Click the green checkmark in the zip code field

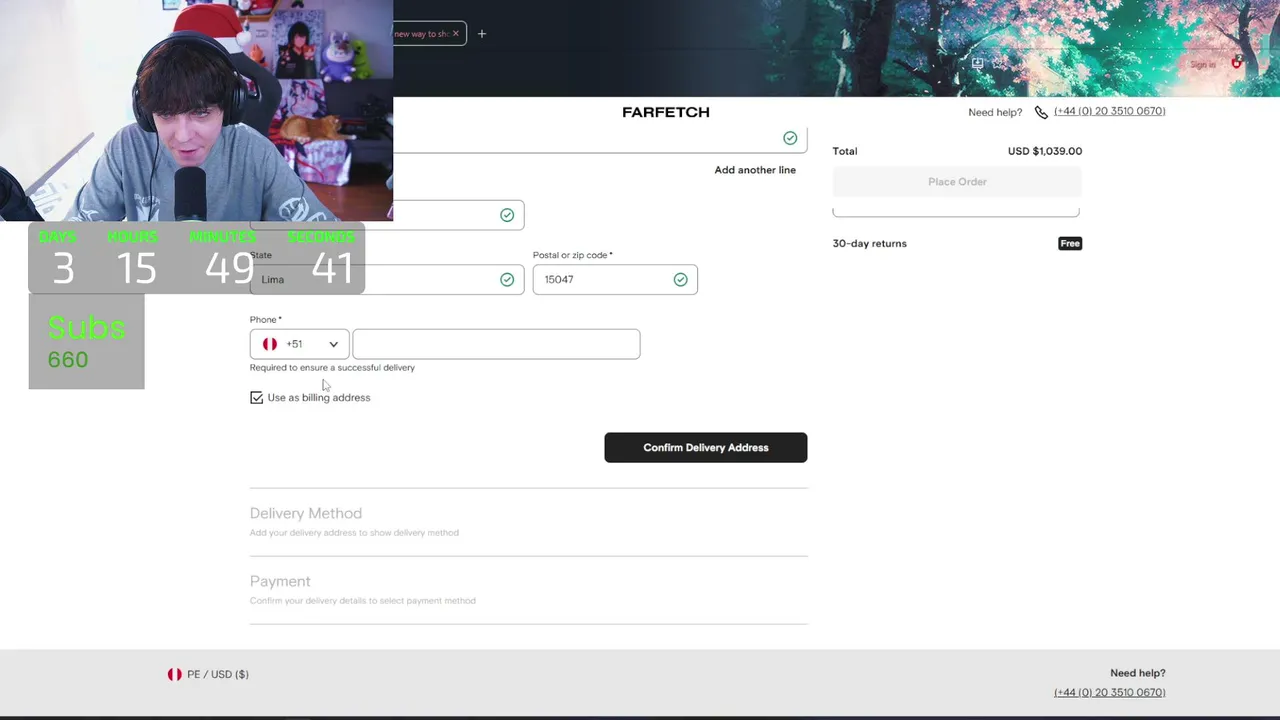[681, 280]
